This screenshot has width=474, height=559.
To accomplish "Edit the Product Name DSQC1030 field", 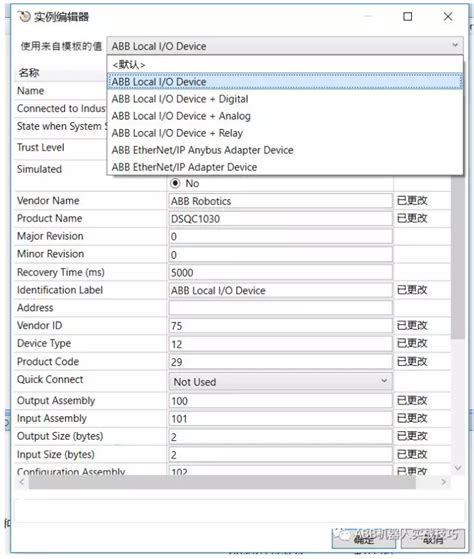I will tap(280, 219).
